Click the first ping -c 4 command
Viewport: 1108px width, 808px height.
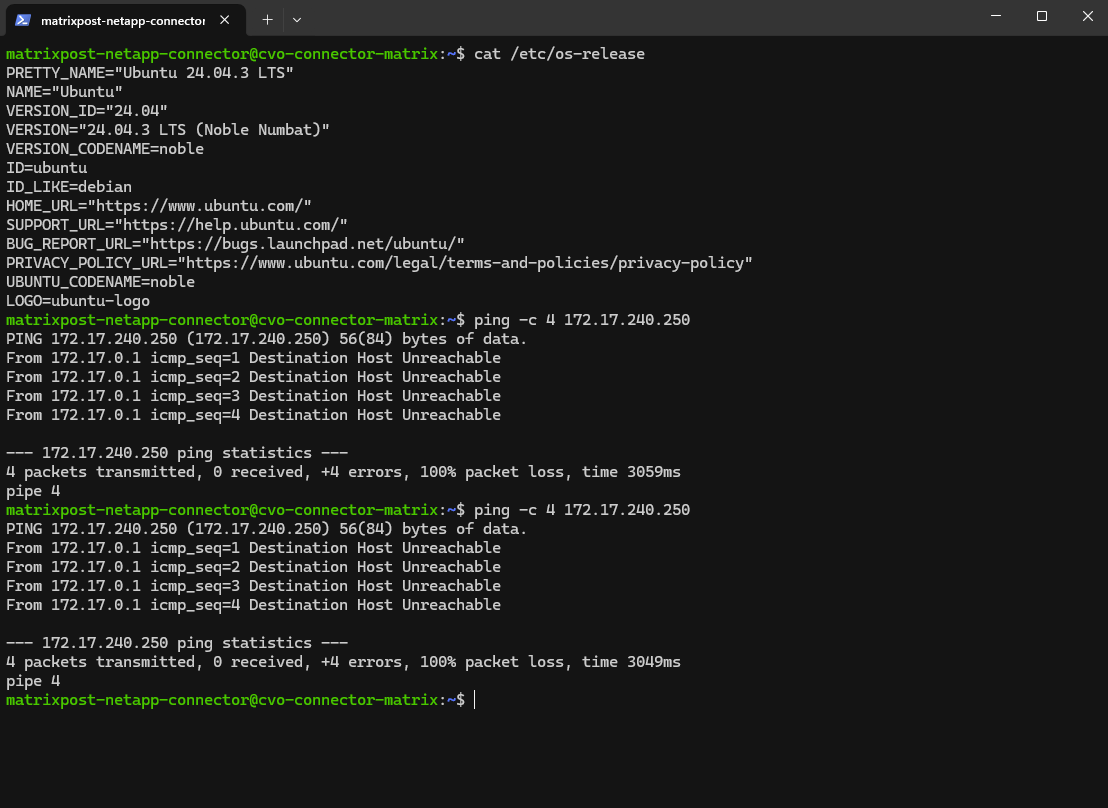click(582, 320)
